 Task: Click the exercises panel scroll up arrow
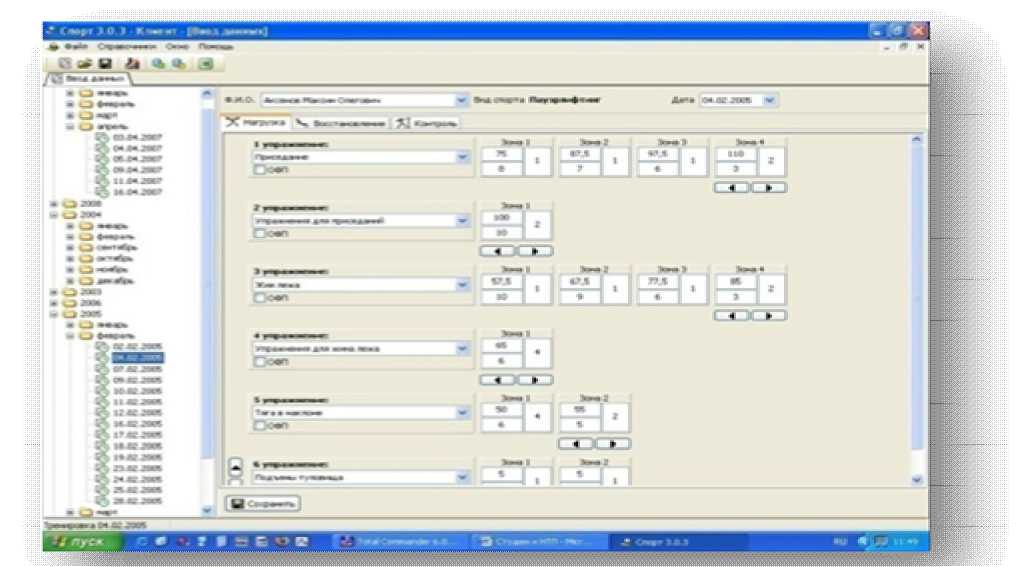click(917, 140)
